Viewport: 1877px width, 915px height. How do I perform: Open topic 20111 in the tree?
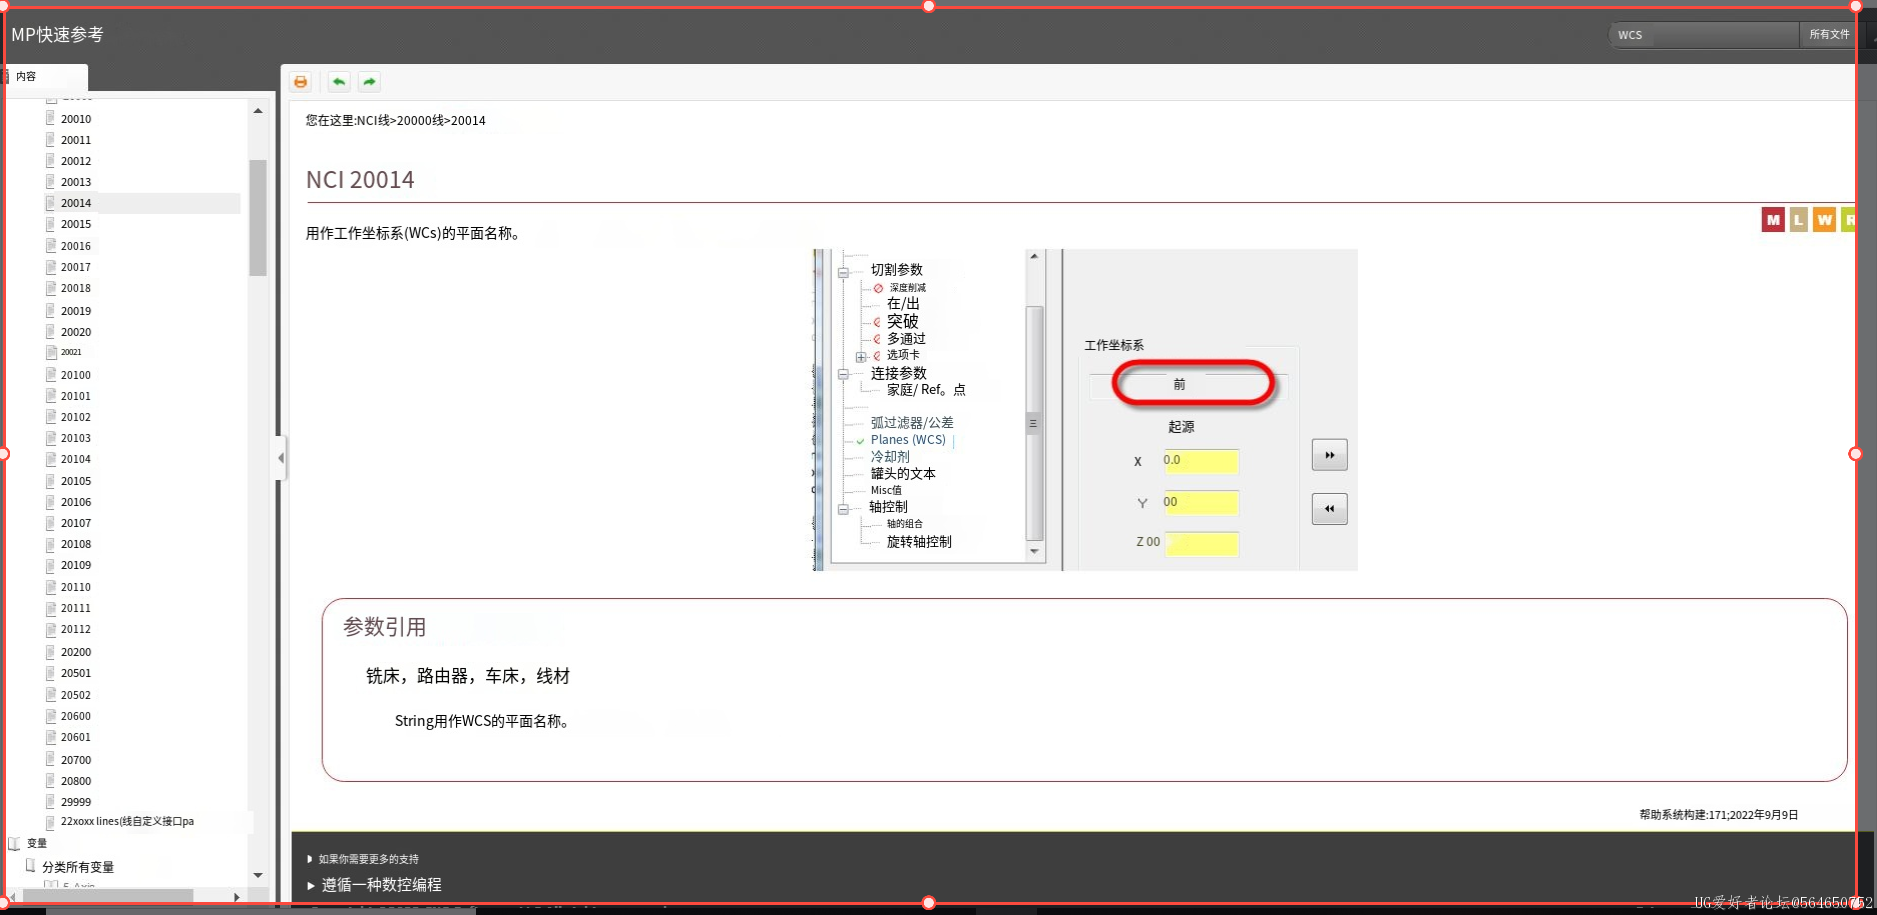[76, 608]
